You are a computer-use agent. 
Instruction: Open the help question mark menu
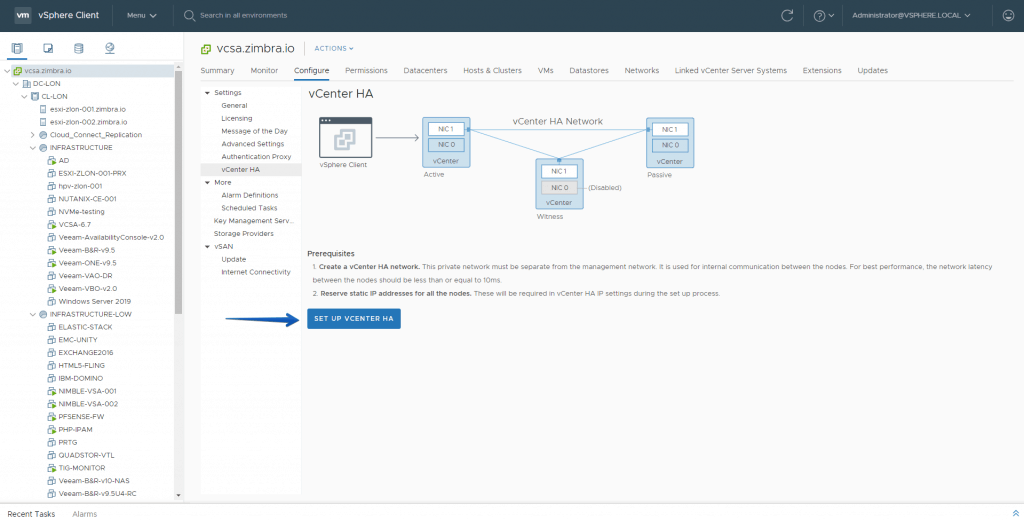click(x=824, y=16)
